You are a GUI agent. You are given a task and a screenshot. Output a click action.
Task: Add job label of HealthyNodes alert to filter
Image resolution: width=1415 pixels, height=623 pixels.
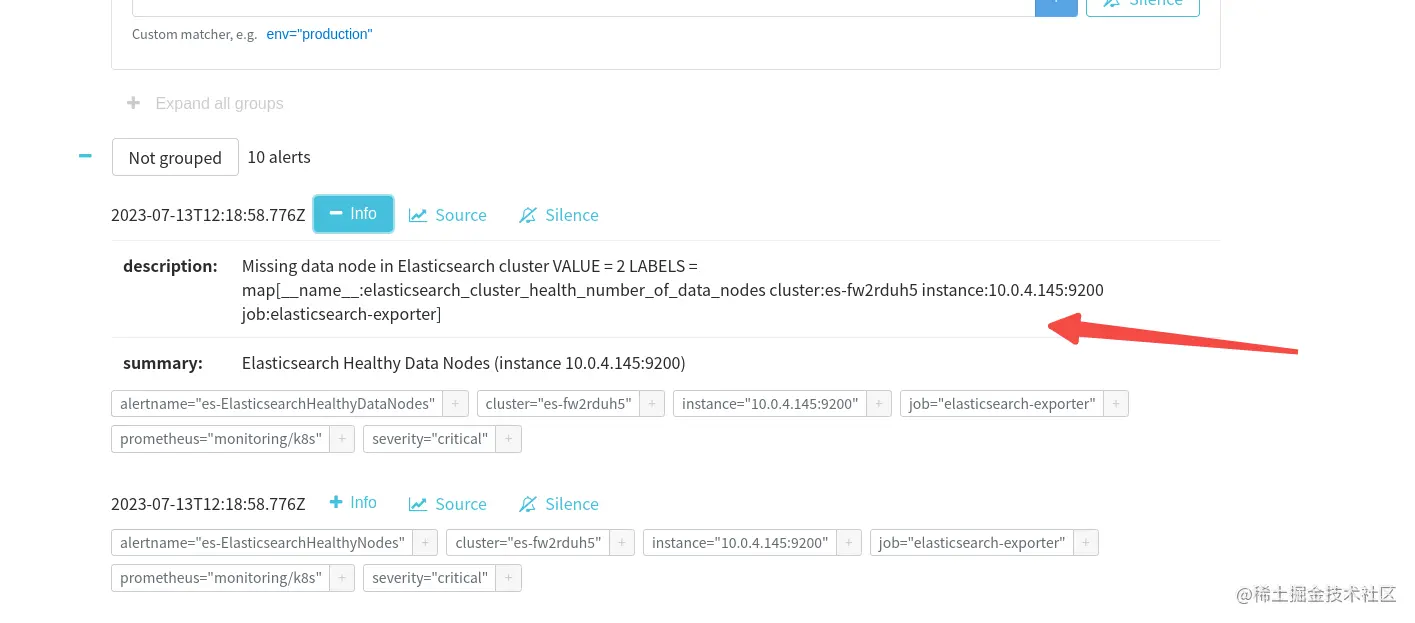click(x=1086, y=543)
